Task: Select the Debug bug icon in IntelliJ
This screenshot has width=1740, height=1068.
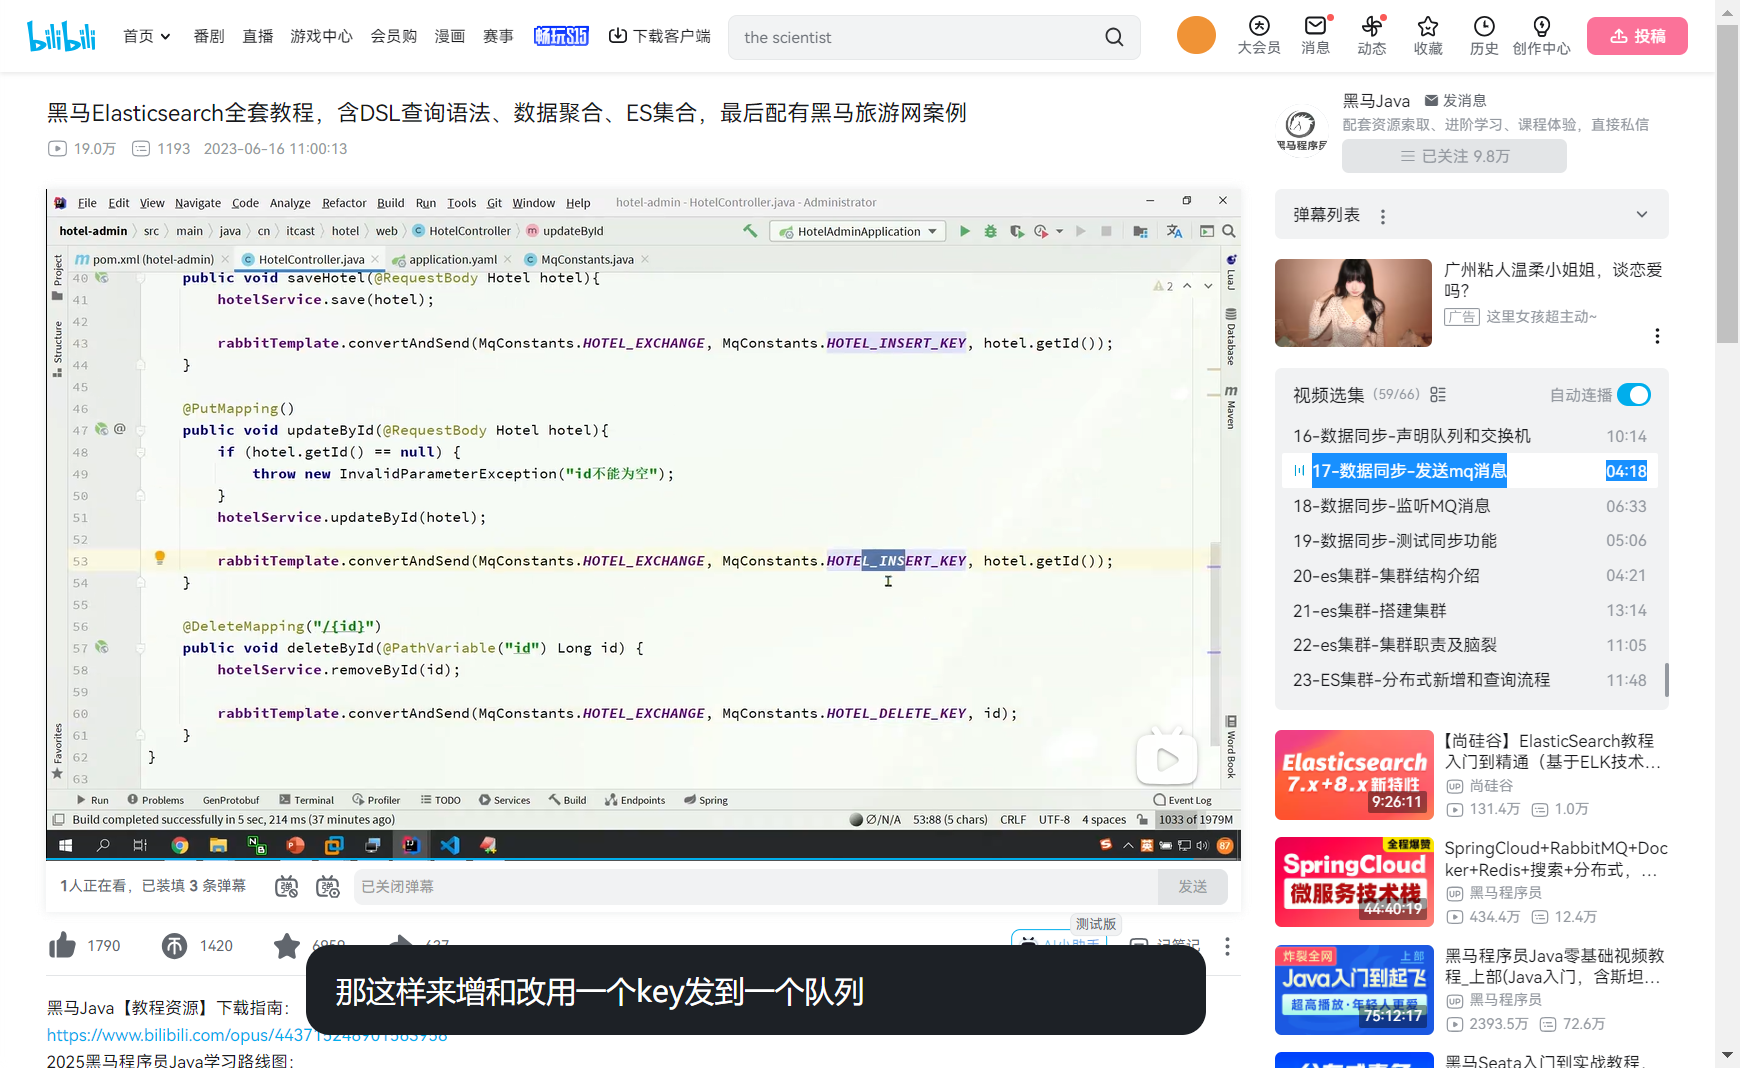Action: pyautogui.click(x=990, y=231)
